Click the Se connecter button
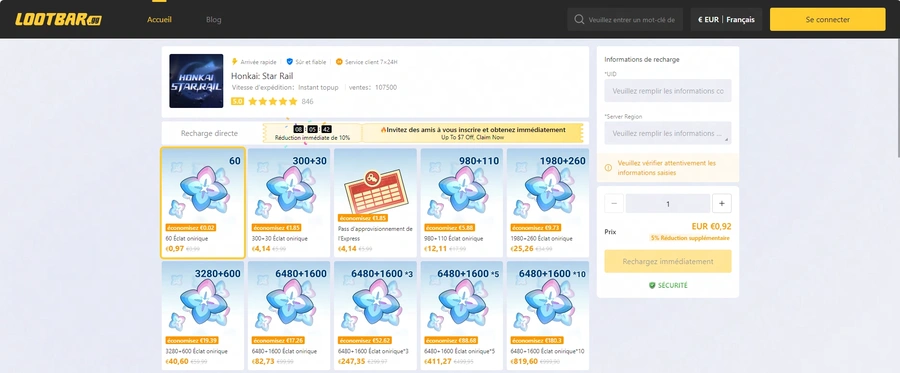This screenshot has height=373, width=900. coord(828,20)
